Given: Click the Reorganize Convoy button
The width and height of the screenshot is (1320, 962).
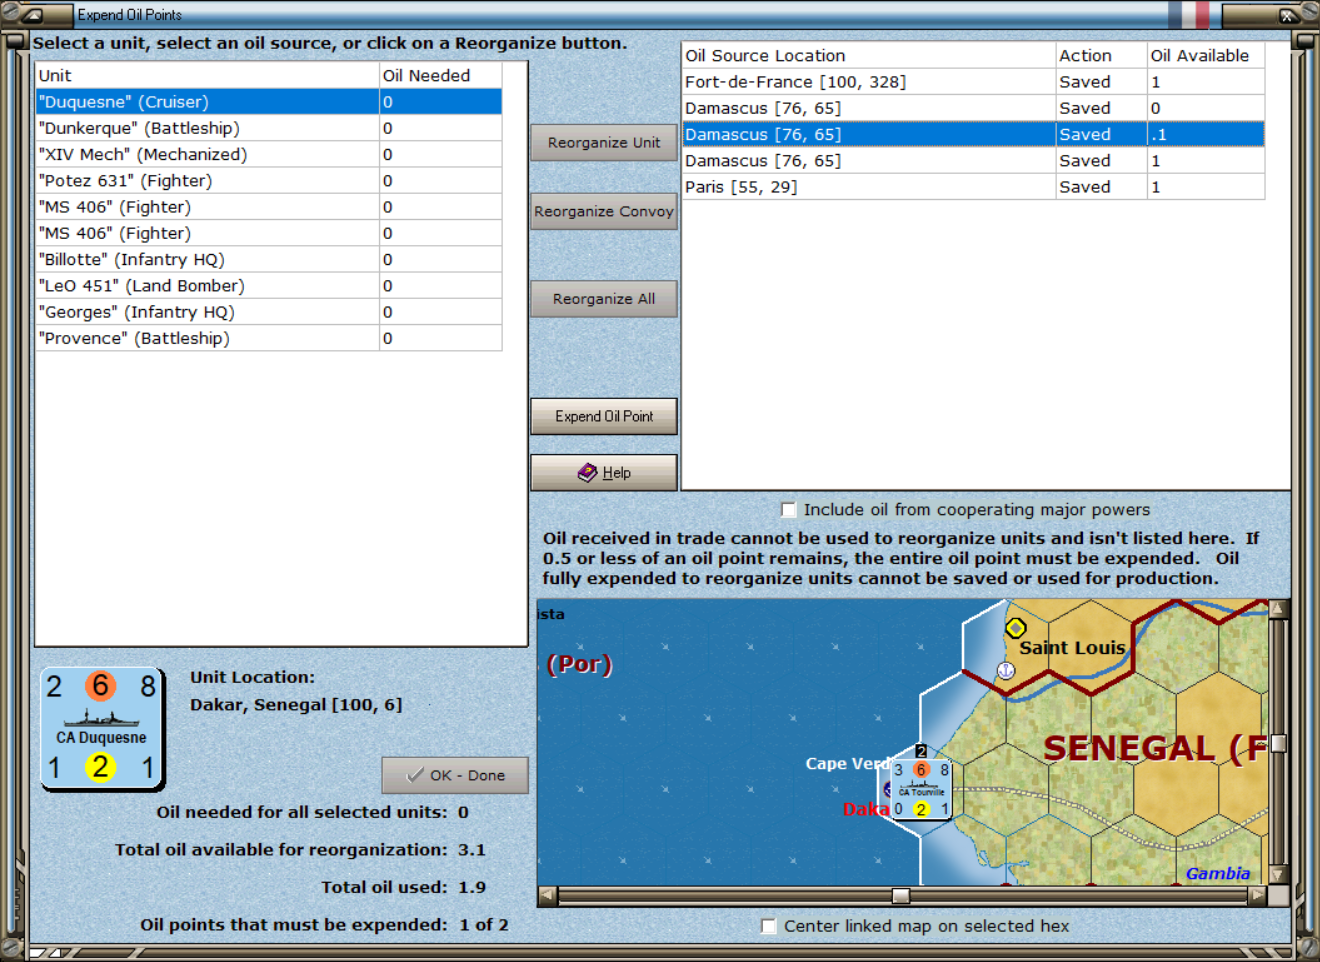Looking at the screenshot, I should [604, 212].
